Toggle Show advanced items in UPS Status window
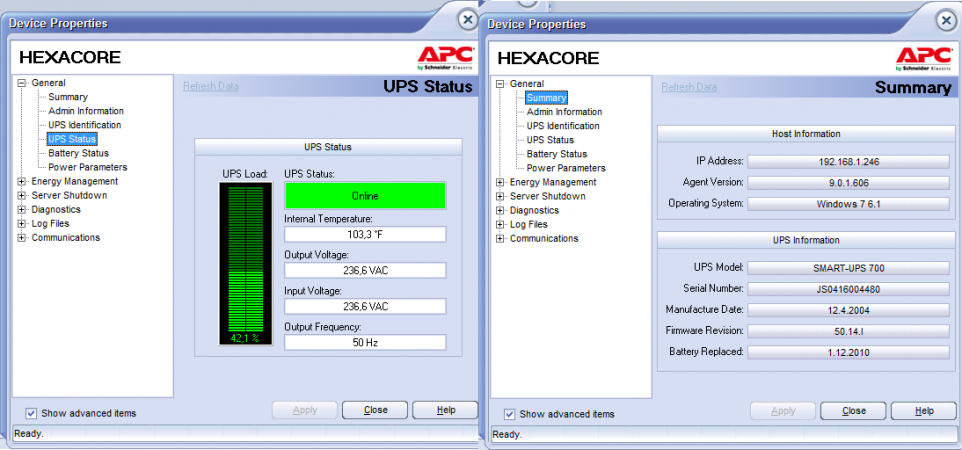962x450 pixels. [x=32, y=413]
